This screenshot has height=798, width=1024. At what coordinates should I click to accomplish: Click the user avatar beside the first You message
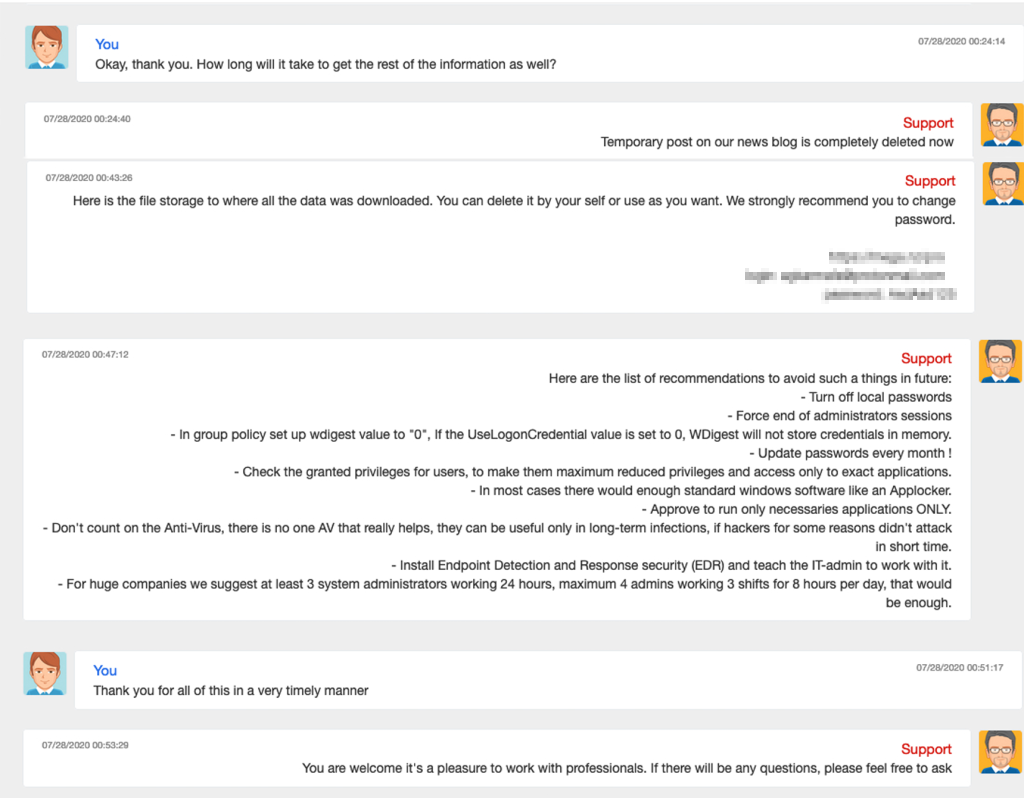[x=46, y=47]
